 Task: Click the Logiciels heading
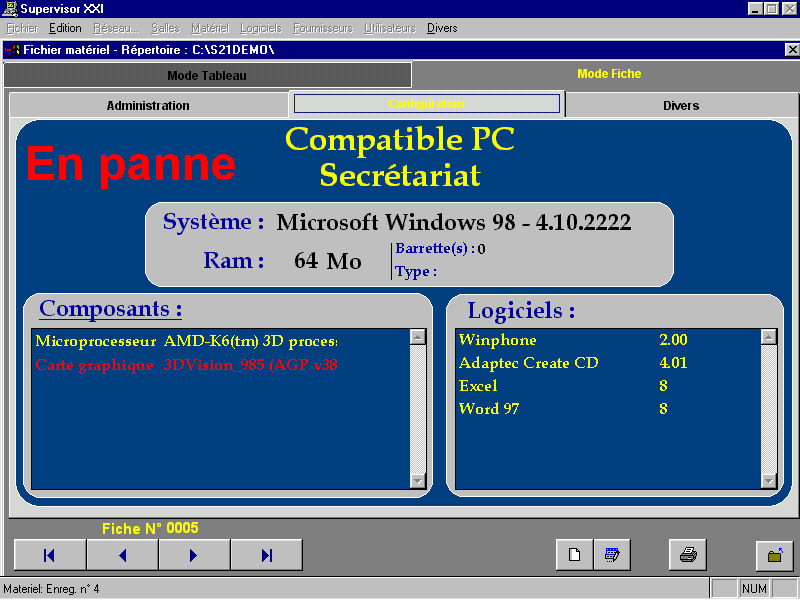point(521,311)
